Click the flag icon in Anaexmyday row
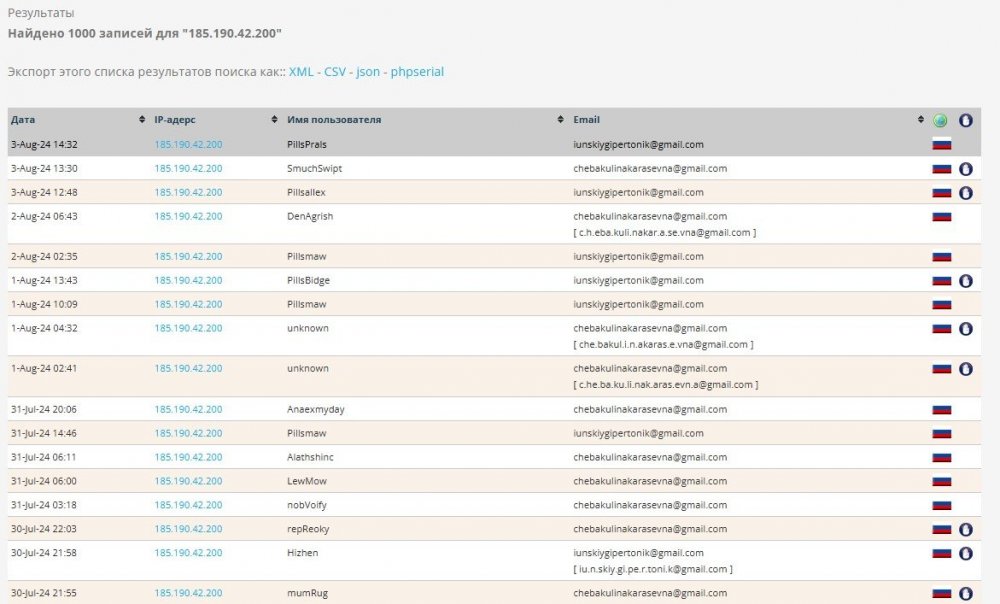1000x604 pixels. pyautogui.click(x=941, y=409)
